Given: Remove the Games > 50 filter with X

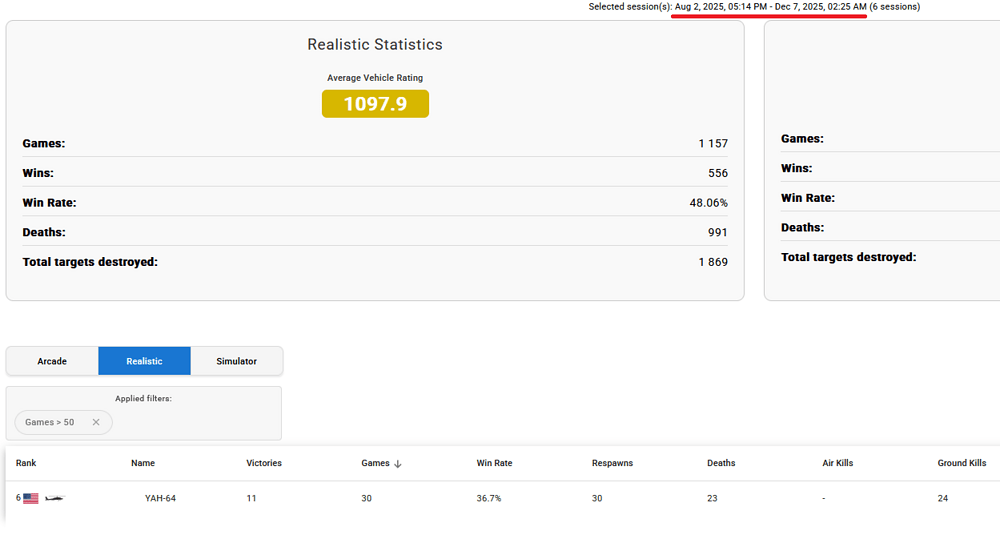Looking at the screenshot, I should pos(96,422).
